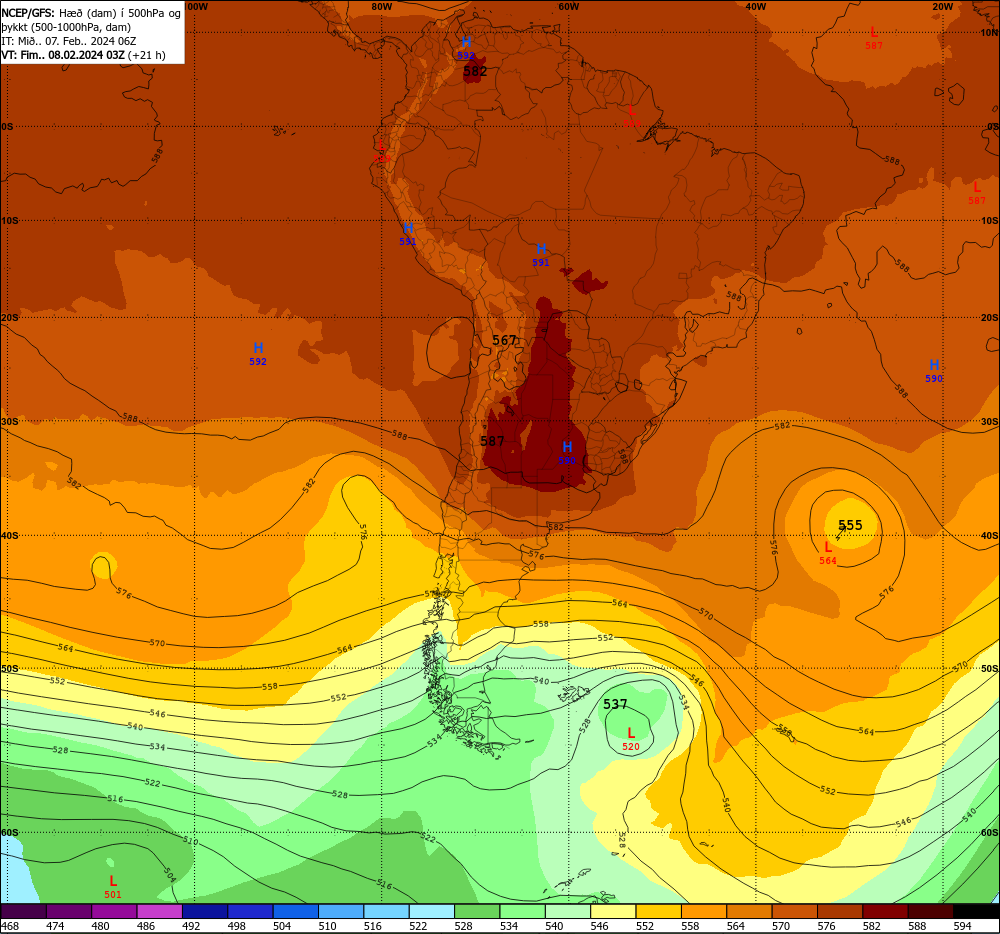The image size is (1000, 934).
Task: Click the 'L 564' low marker in the Atlantic
Action: pos(828,553)
